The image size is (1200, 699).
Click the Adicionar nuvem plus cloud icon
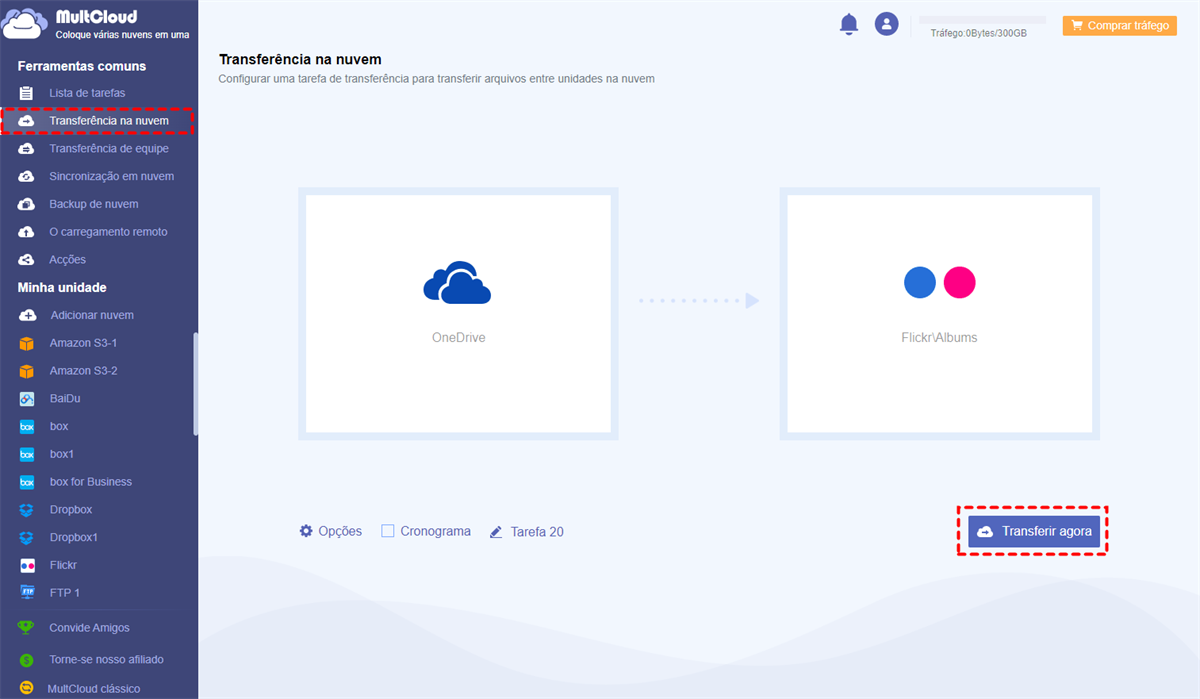[27, 315]
